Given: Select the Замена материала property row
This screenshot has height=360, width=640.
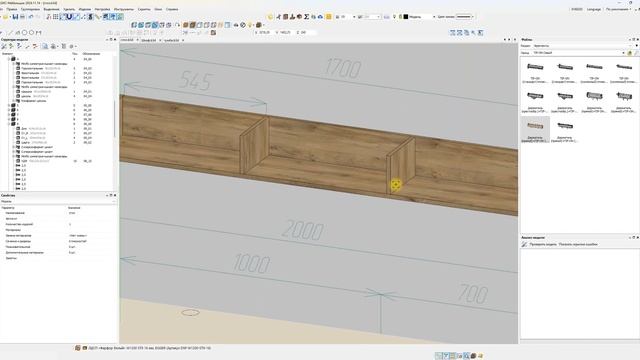Looking at the screenshot, I should [58, 236].
